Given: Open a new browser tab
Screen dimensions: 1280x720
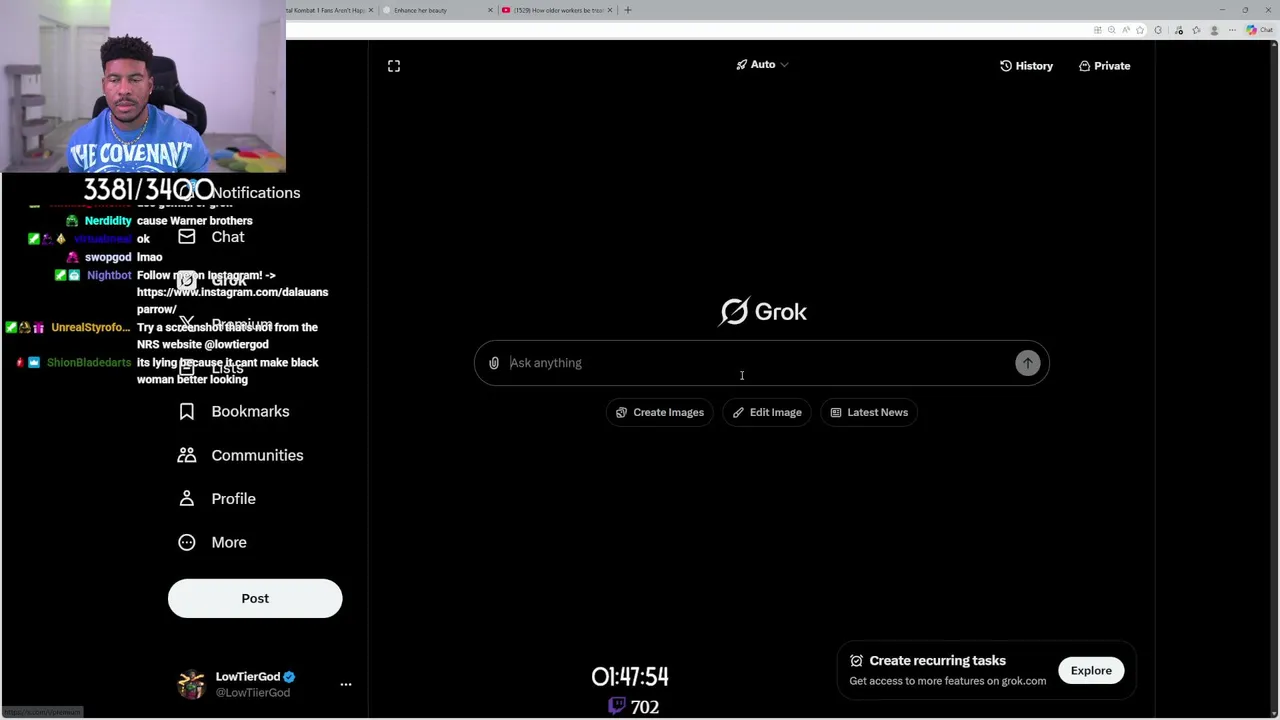Looking at the screenshot, I should click(628, 10).
